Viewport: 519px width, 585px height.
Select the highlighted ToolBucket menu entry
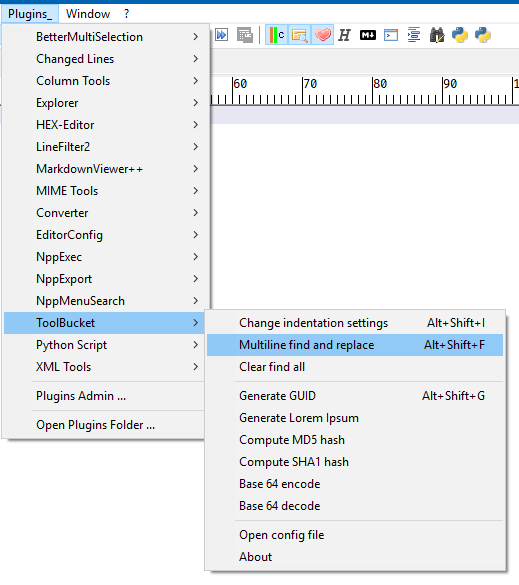pos(104,323)
